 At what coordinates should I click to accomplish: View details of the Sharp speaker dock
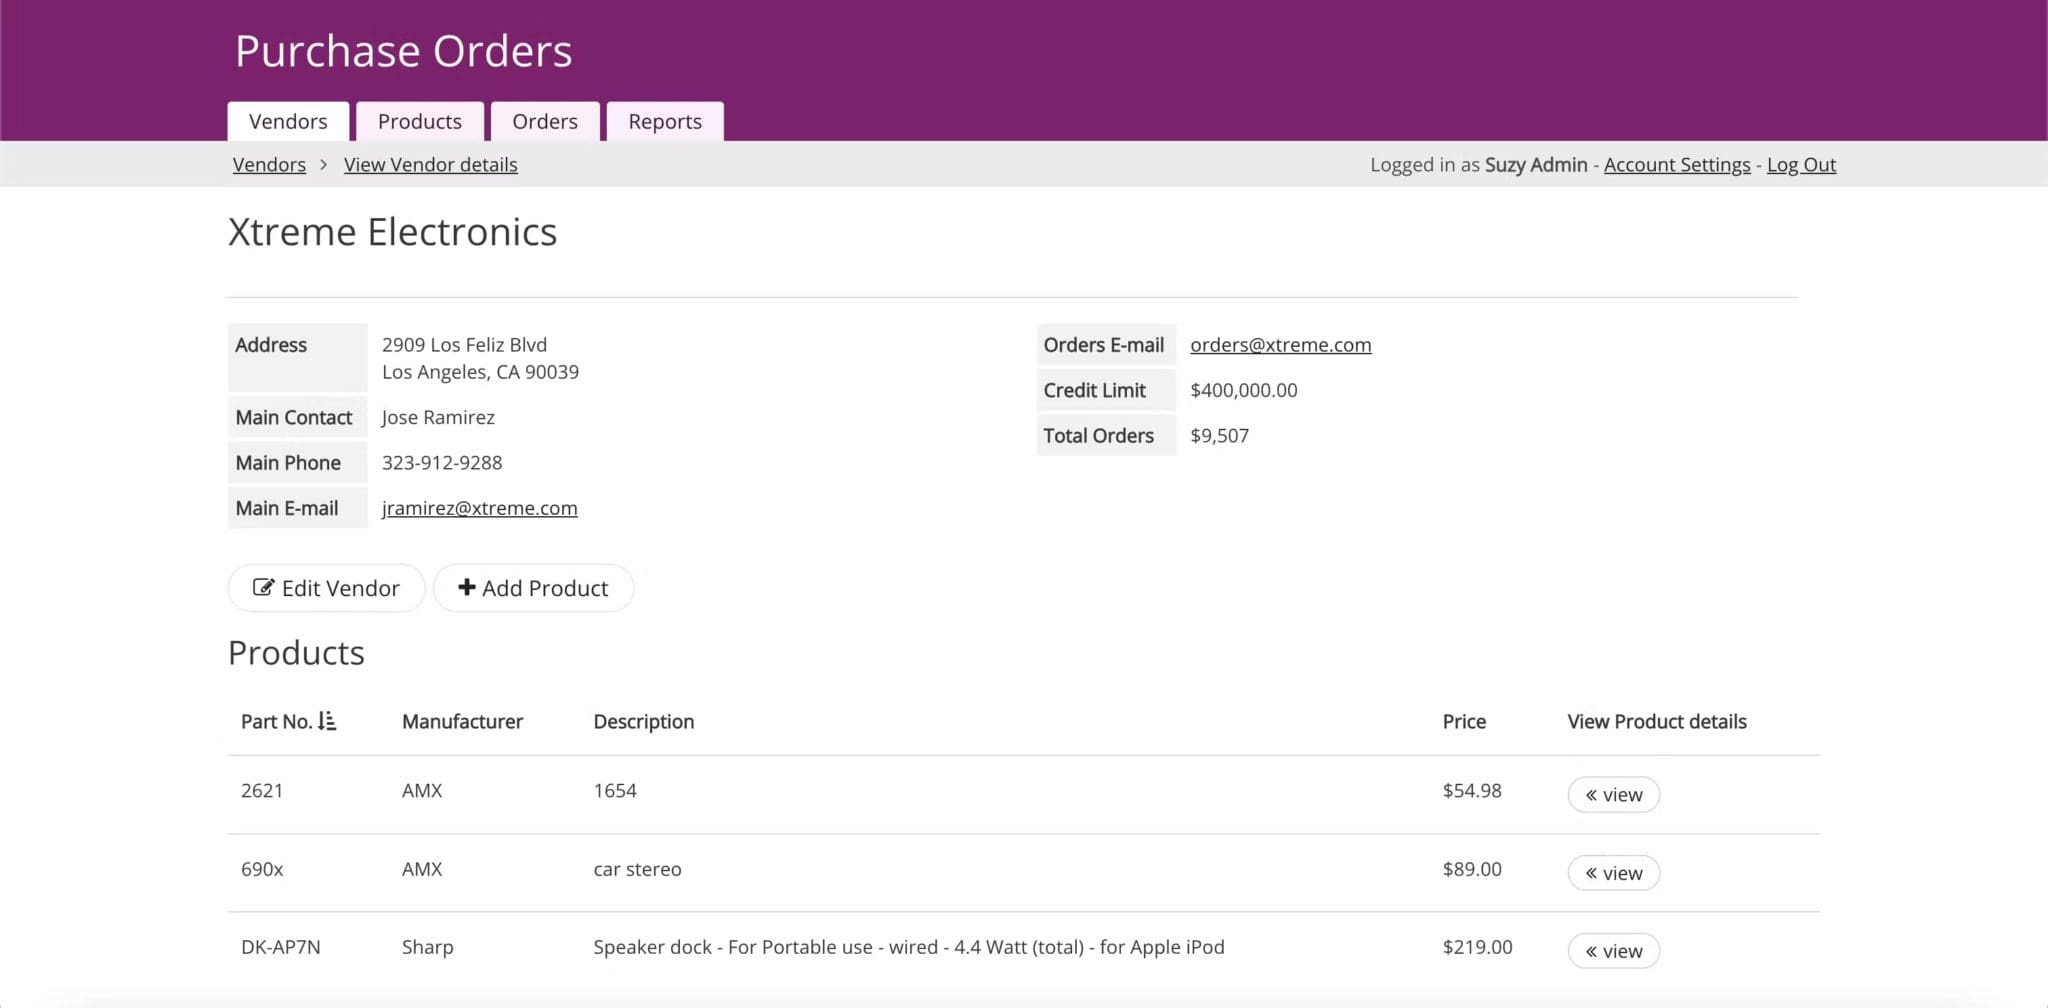[1613, 950]
